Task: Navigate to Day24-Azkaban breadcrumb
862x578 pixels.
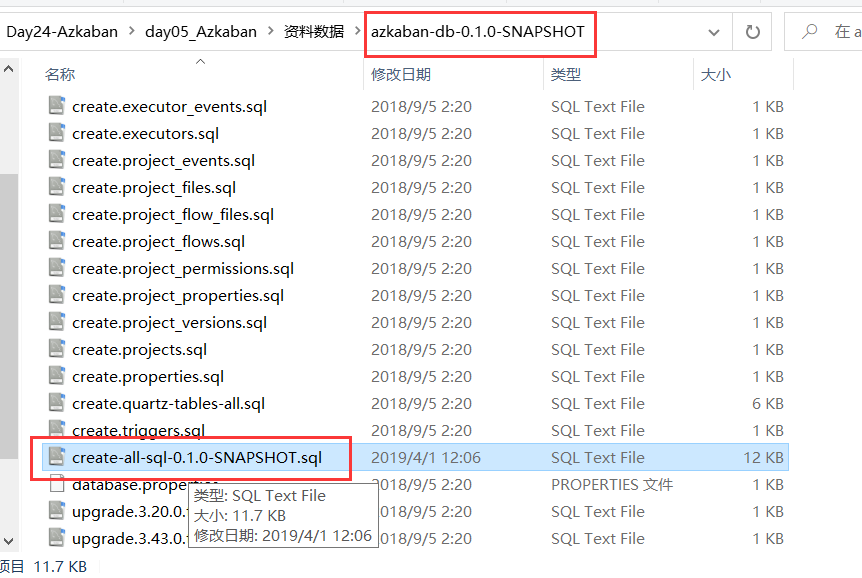Action: click(x=62, y=32)
